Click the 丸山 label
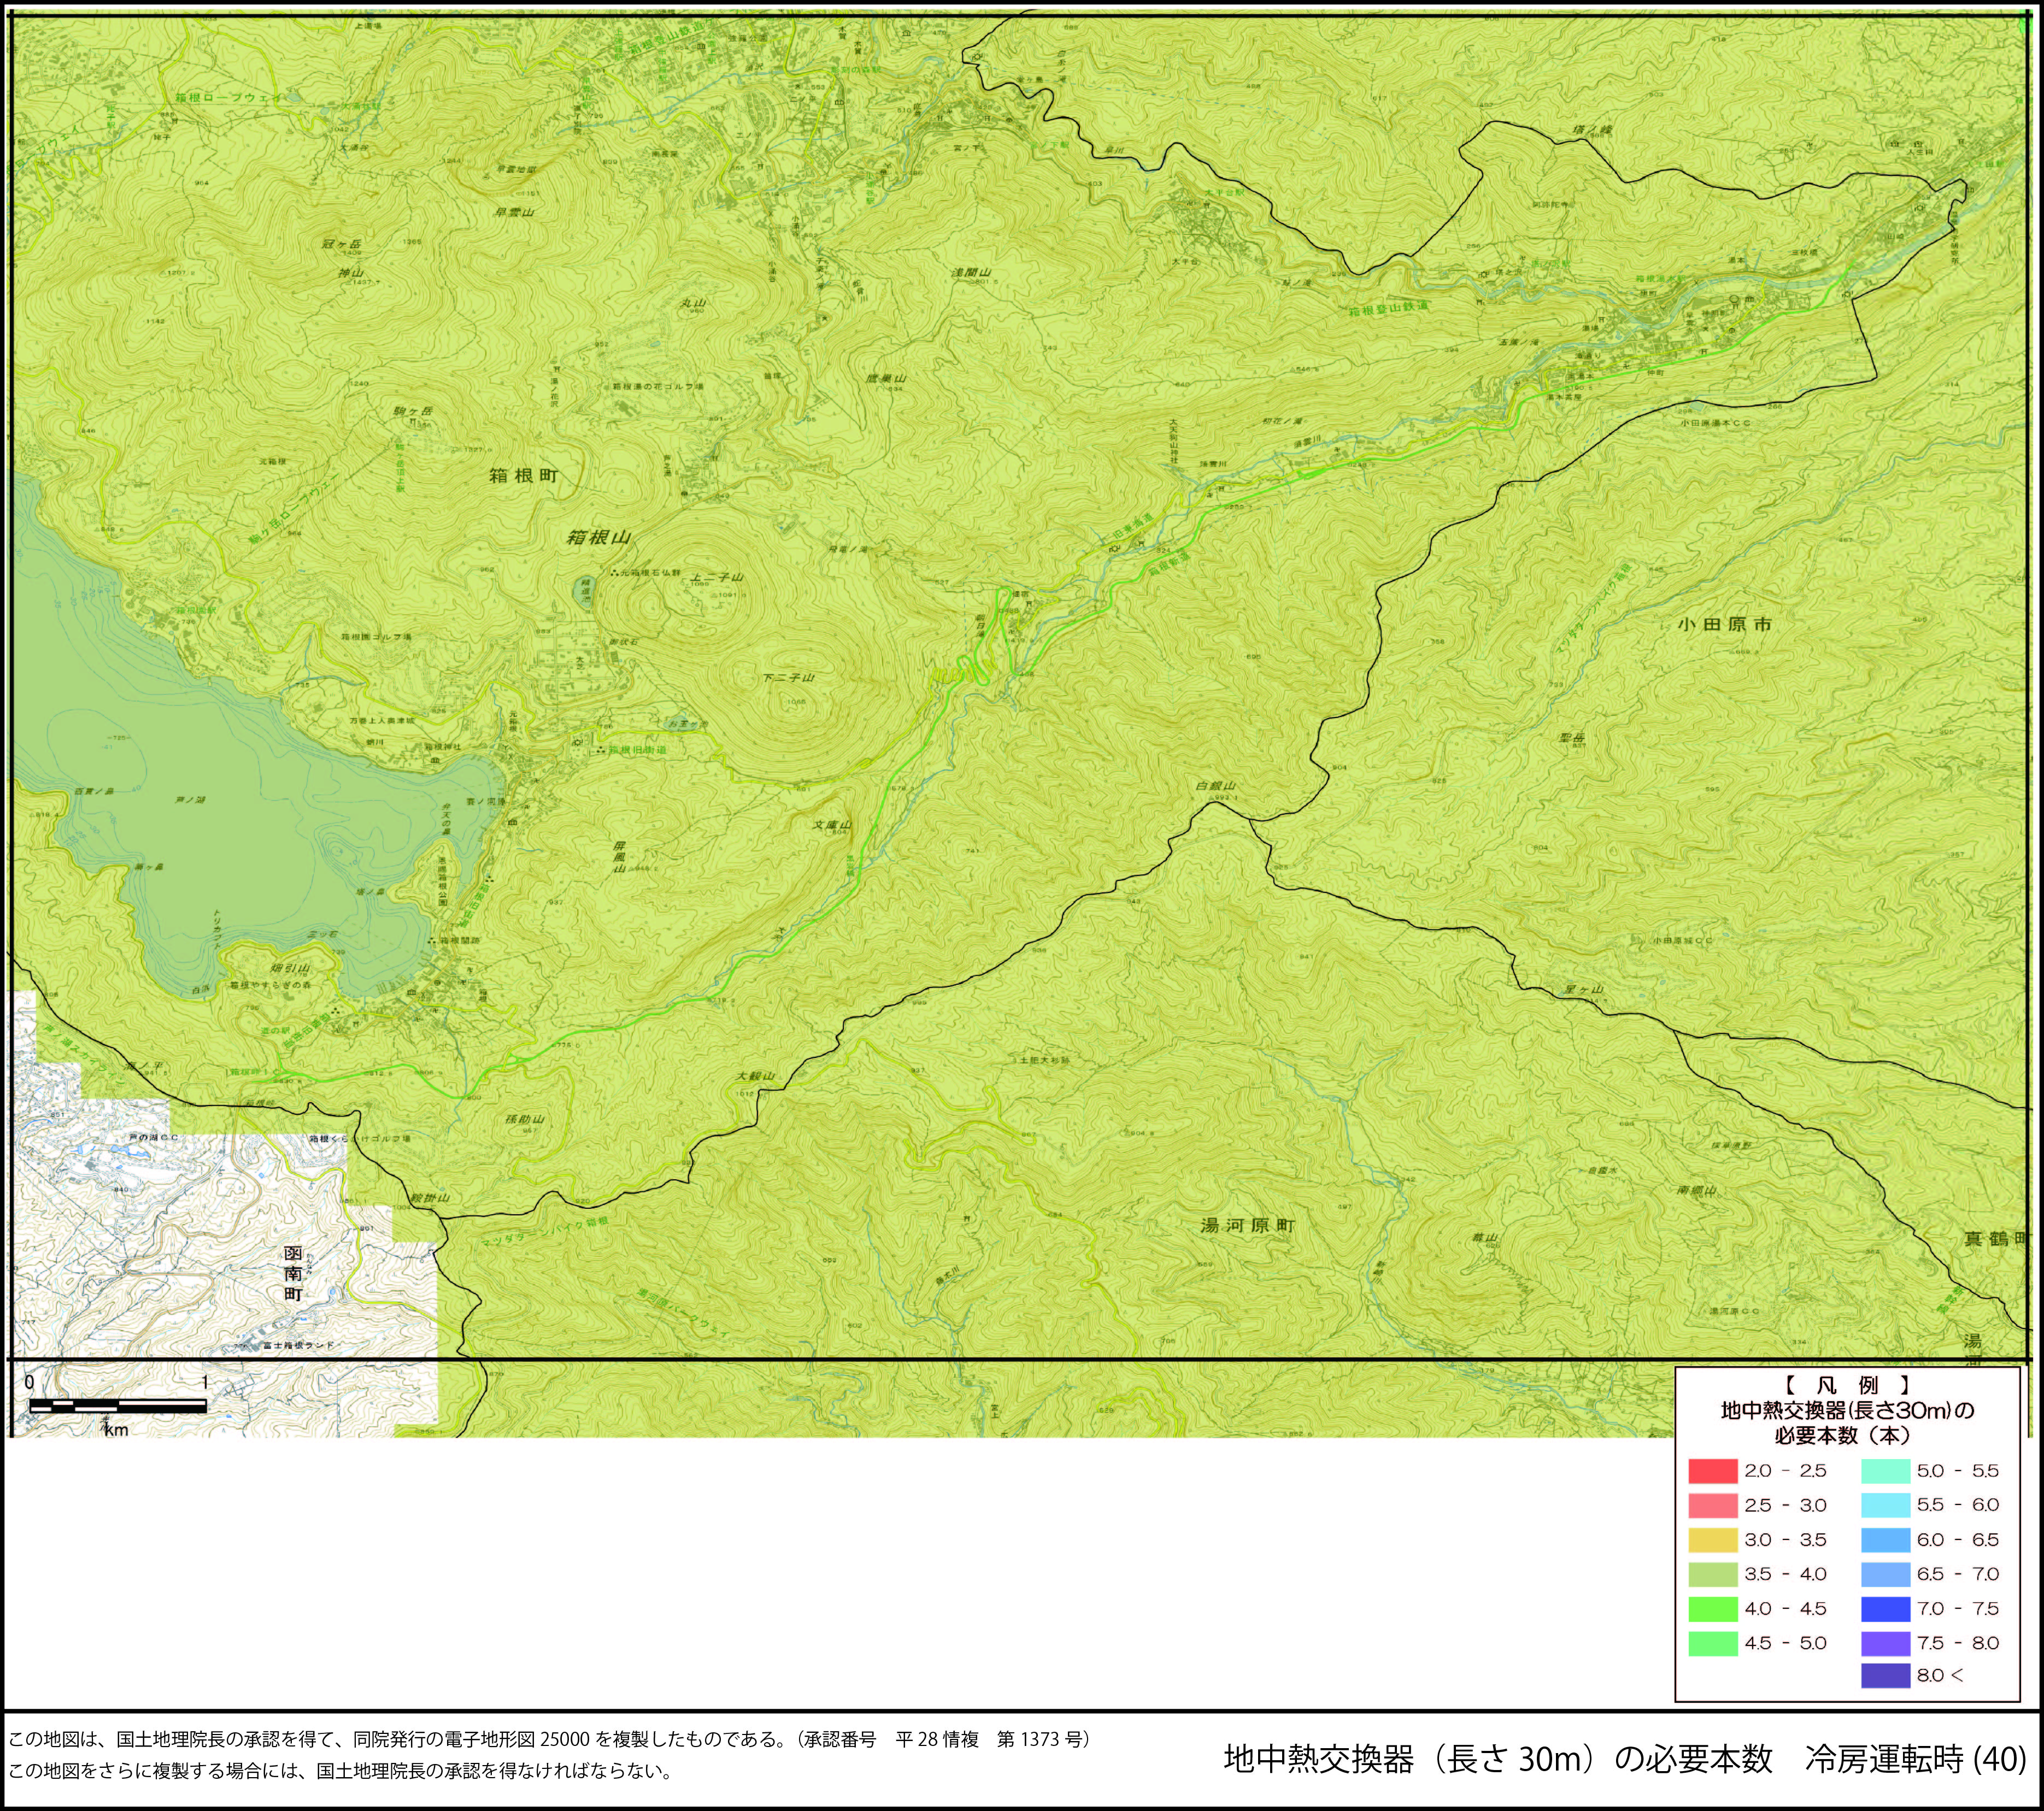Viewport: 2044px width, 1811px height. (693, 303)
